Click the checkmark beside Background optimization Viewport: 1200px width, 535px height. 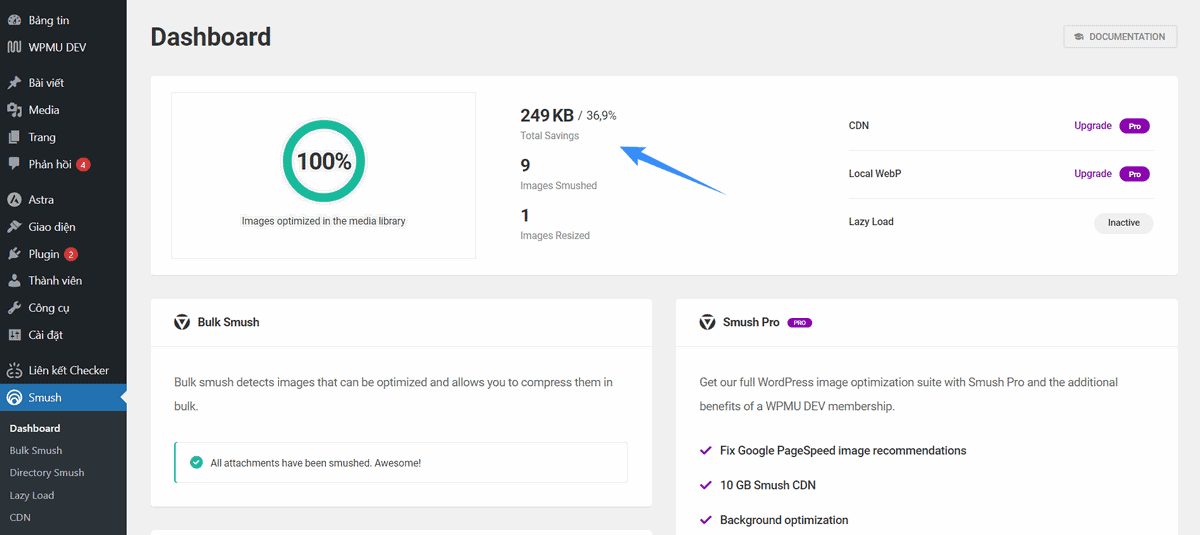(706, 520)
